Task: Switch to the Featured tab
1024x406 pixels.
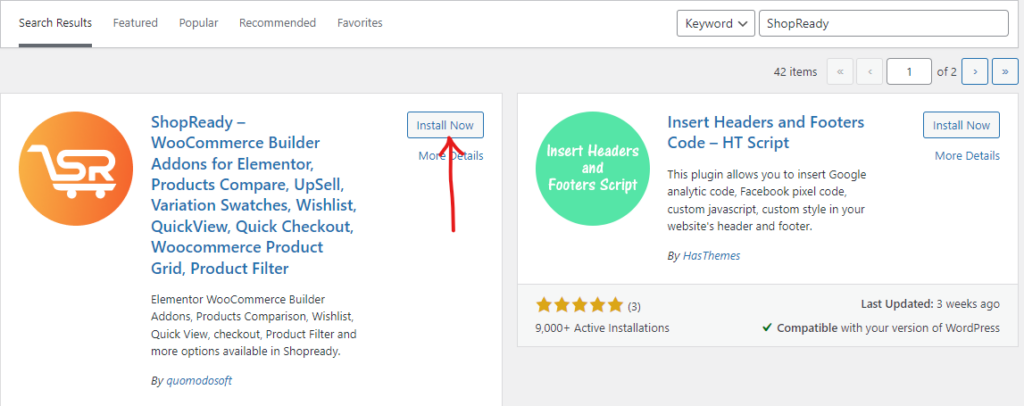Action: point(135,23)
